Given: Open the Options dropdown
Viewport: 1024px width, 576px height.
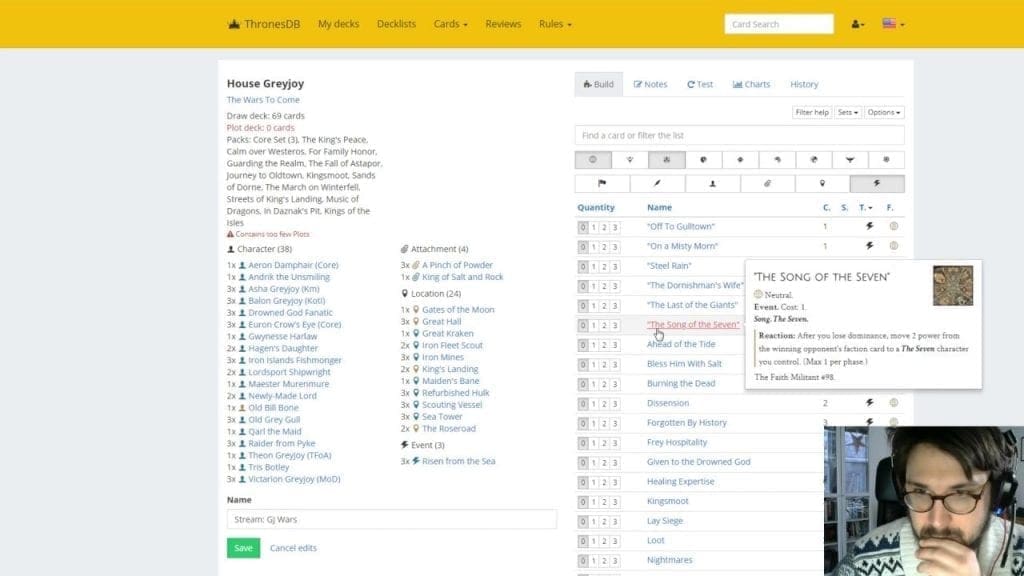Looking at the screenshot, I should coord(884,112).
